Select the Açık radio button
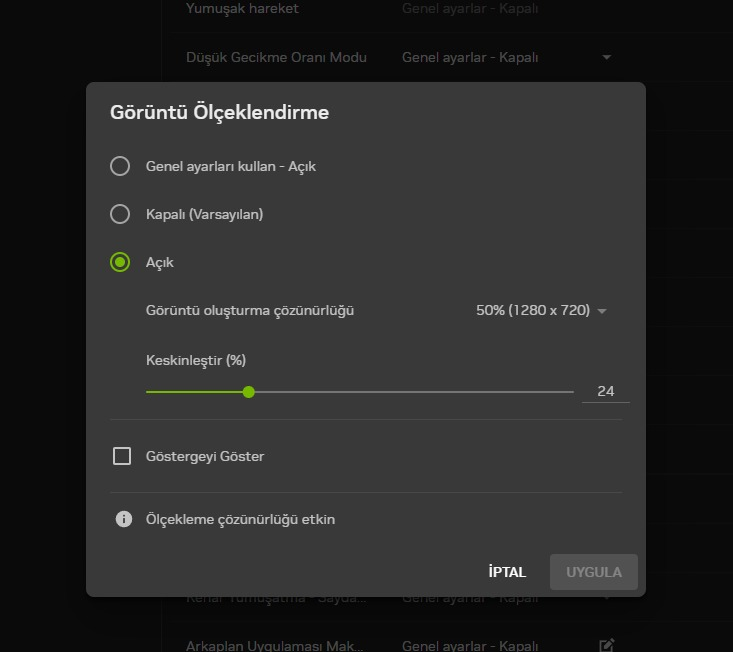 (120, 262)
